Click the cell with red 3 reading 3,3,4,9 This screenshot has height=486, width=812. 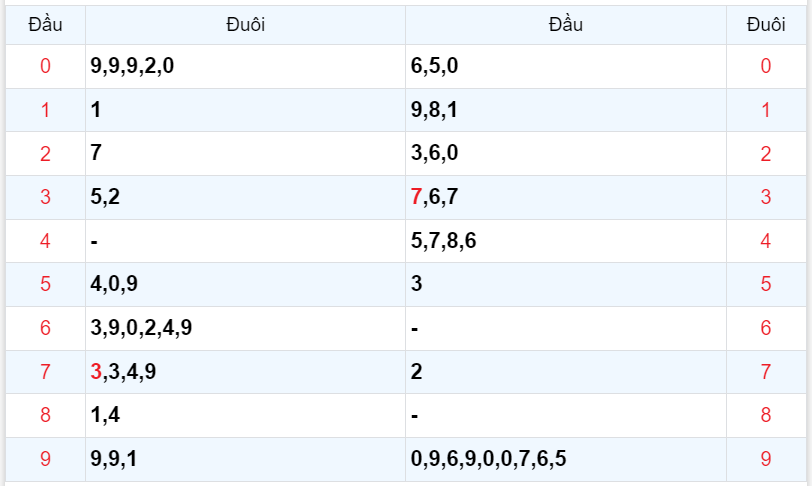123,372
